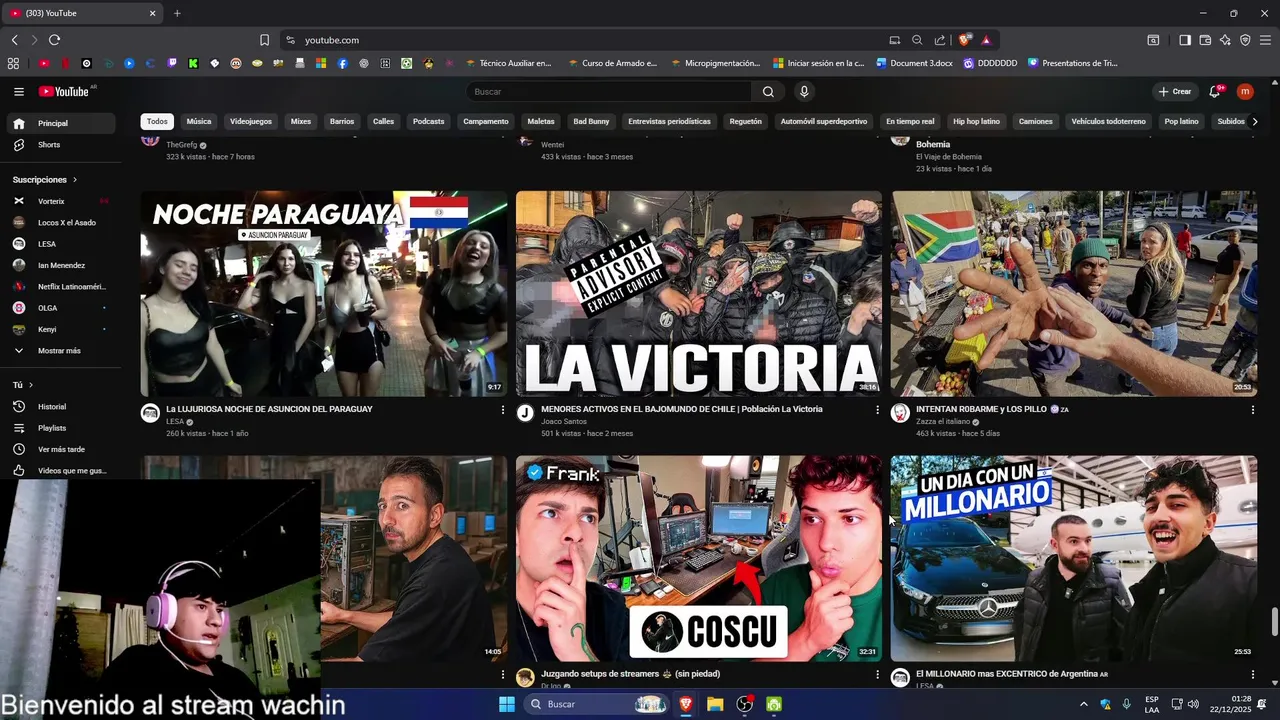The image size is (1280, 720).
Task: Open options for Juzgando setups video
Action: [x=878, y=675]
